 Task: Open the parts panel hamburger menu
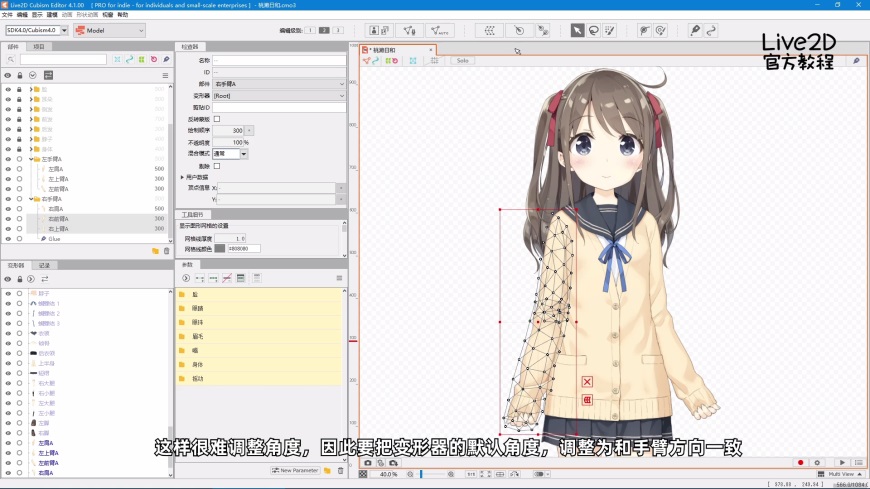point(165,75)
